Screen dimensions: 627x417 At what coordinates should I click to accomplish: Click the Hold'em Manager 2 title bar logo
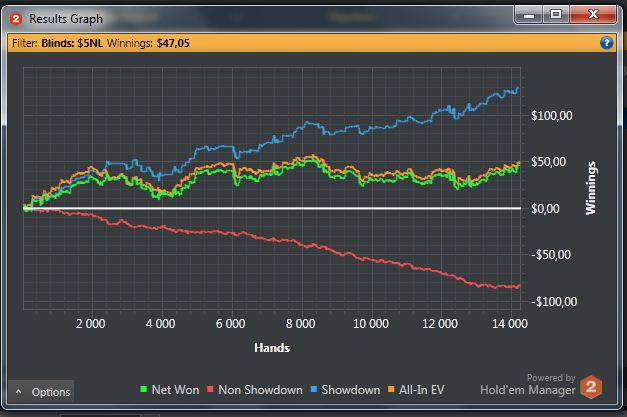click(x=16, y=19)
